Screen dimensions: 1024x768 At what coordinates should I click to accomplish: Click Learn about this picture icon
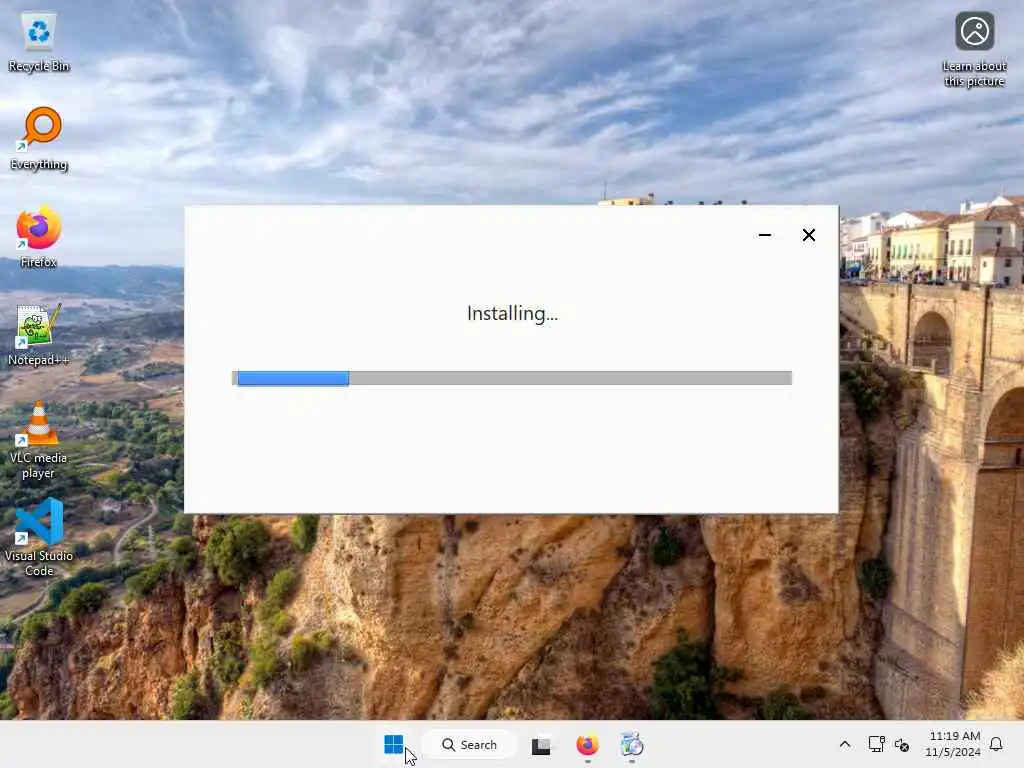(974, 50)
